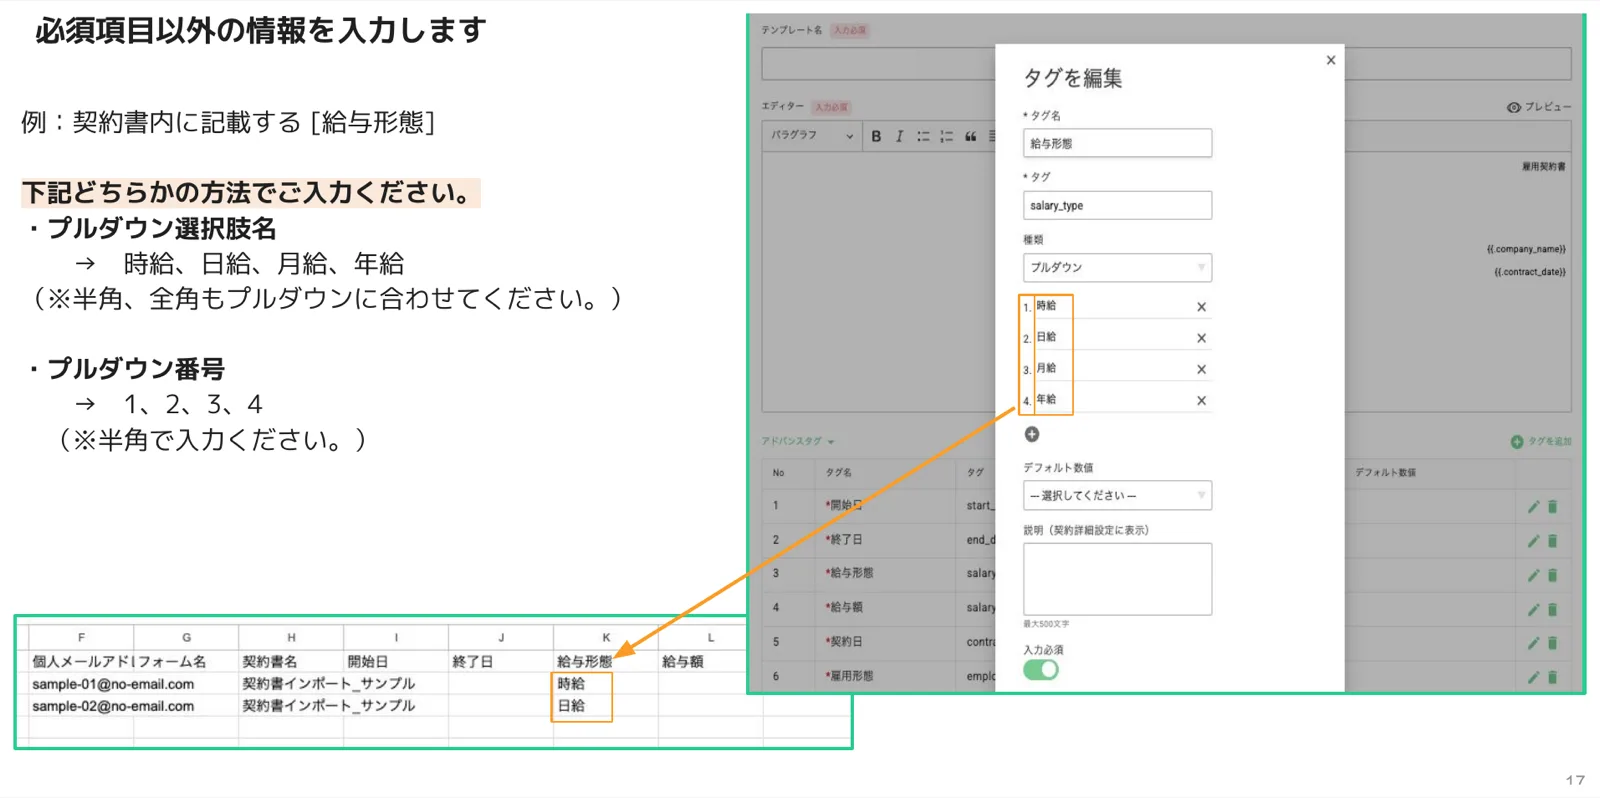Delete the 雇用形態 tag row with trash icon
This screenshot has width=1600, height=798.
[x=1552, y=677]
